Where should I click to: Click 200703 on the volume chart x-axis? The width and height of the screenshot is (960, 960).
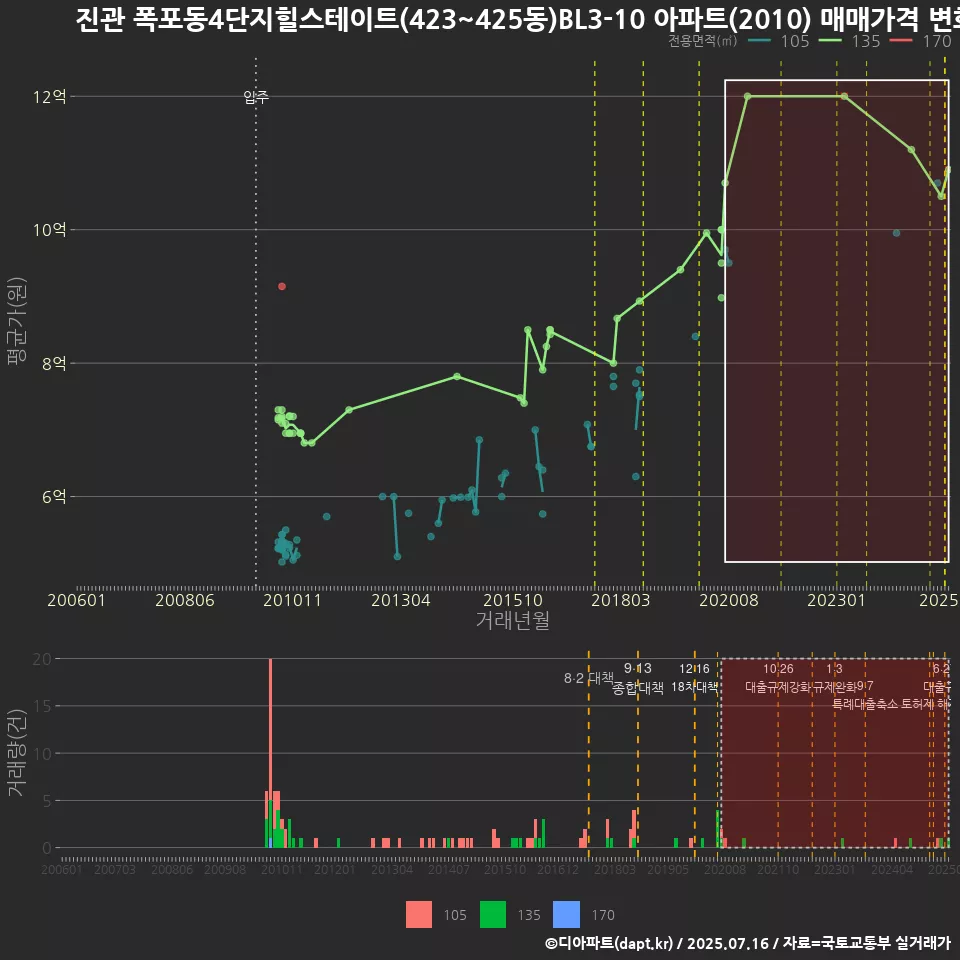(114, 869)
